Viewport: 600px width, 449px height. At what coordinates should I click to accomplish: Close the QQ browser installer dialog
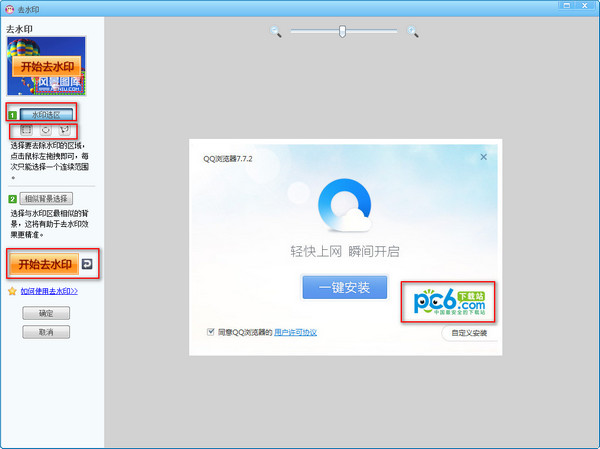pyautogui.click(x=483, y=156)
